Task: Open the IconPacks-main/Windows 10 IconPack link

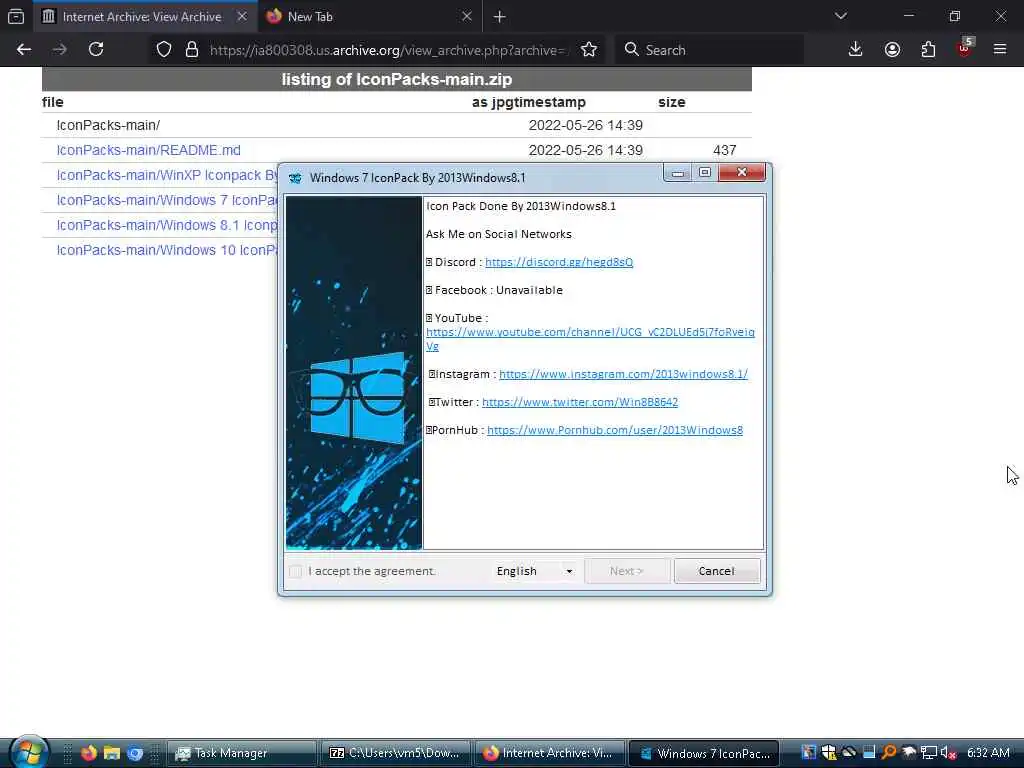Action: pyautogui.click(x=167, y=250)
